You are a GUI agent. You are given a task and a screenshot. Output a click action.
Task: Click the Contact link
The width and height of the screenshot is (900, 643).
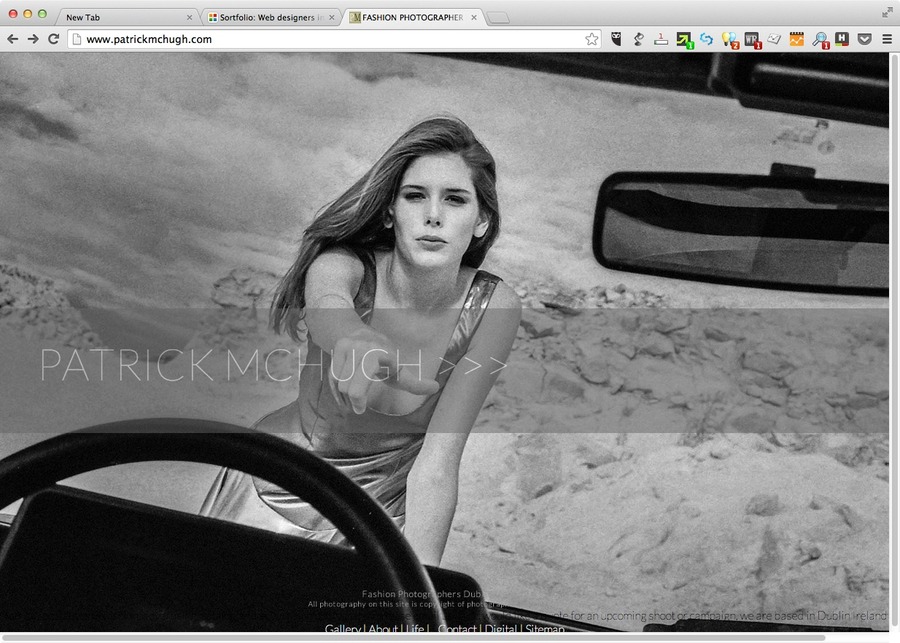[458, 629]
